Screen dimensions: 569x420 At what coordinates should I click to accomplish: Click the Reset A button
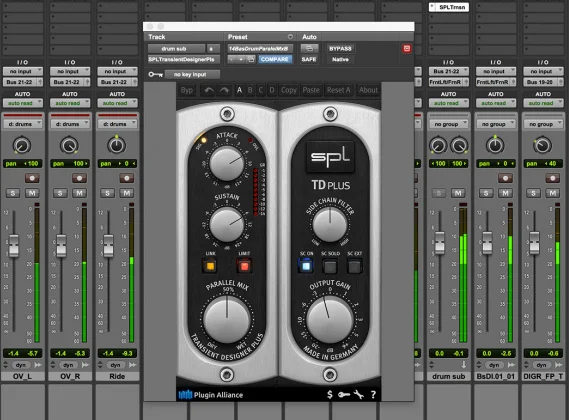point(338,90)
